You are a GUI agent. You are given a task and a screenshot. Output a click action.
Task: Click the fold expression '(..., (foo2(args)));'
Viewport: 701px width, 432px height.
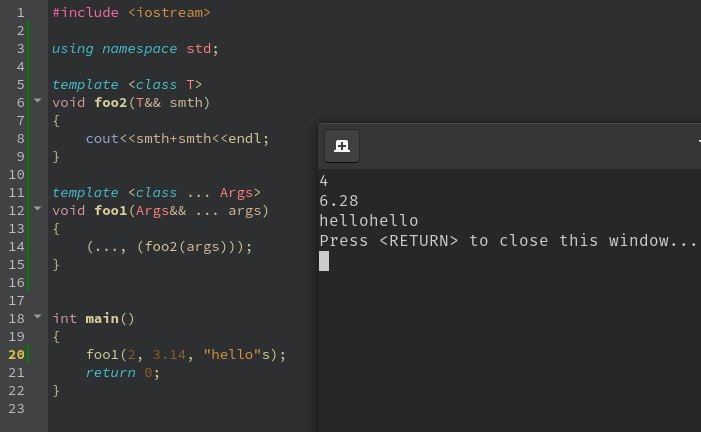[169, 247]
